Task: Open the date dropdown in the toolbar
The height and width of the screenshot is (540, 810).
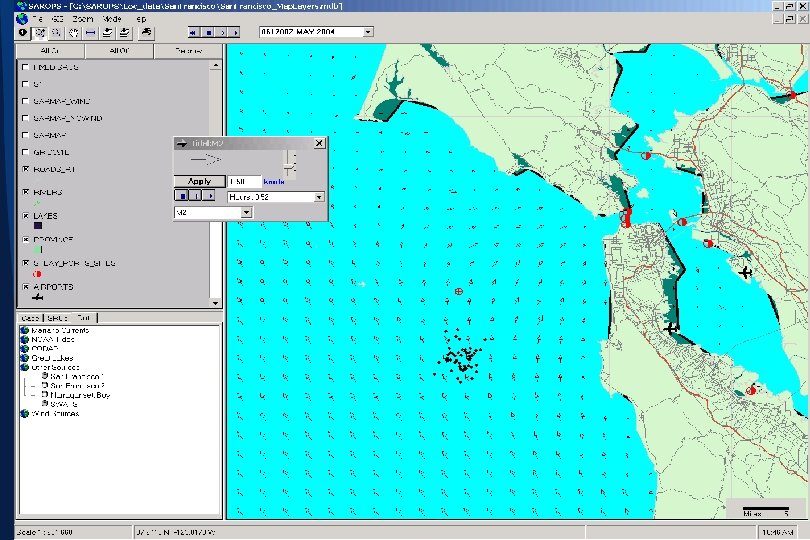Action: 368,32
